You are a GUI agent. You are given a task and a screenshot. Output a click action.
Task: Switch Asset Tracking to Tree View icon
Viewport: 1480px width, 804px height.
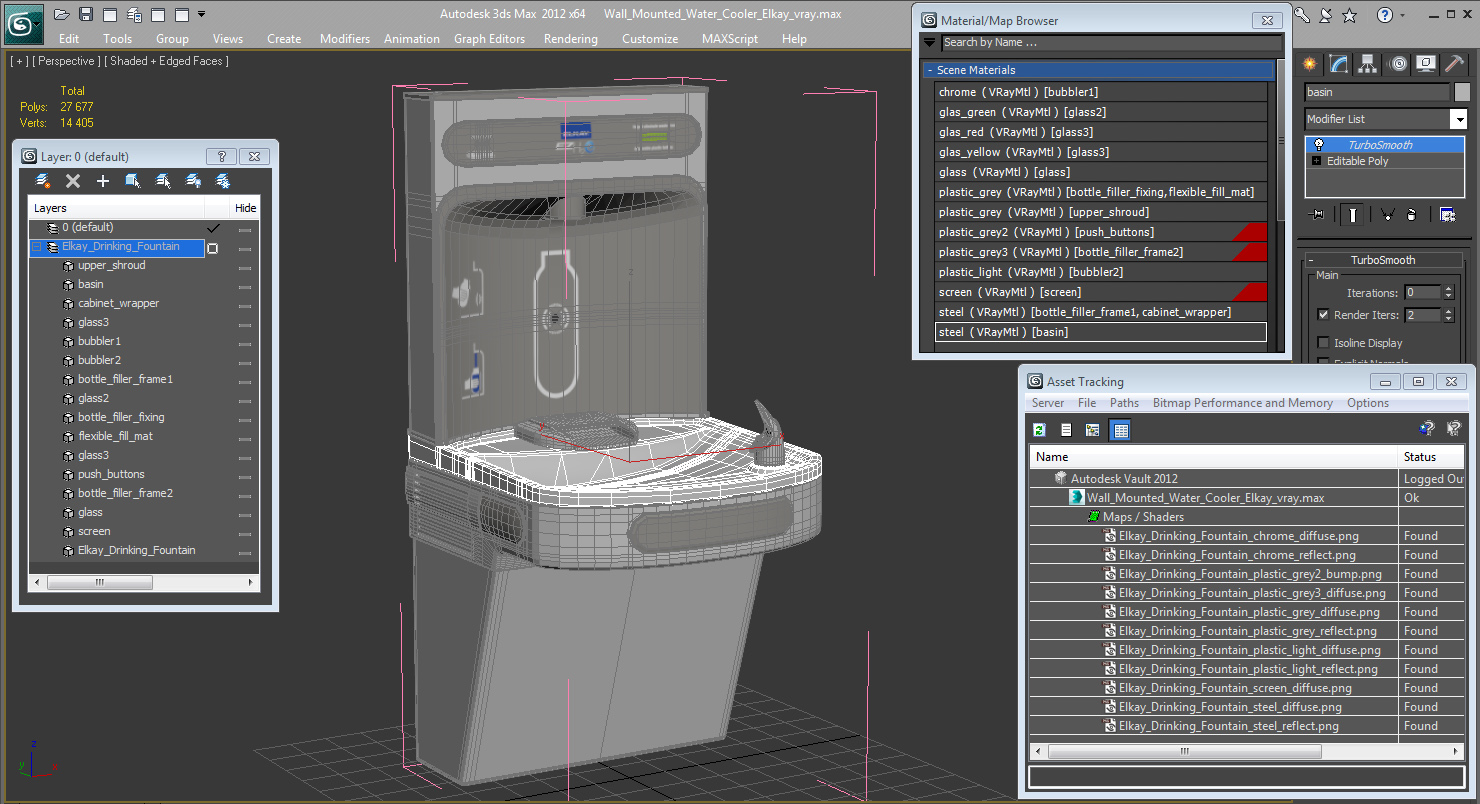coord(1093,430)
